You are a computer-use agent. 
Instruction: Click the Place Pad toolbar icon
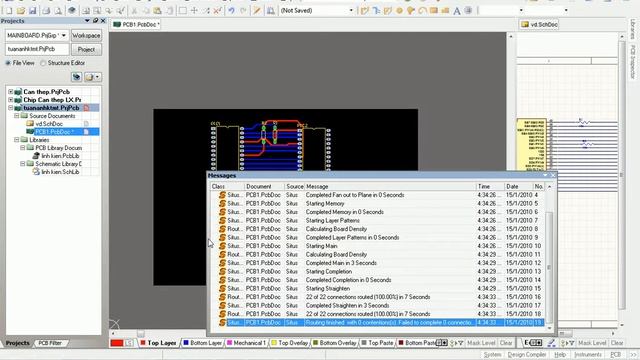click(399, 10)
